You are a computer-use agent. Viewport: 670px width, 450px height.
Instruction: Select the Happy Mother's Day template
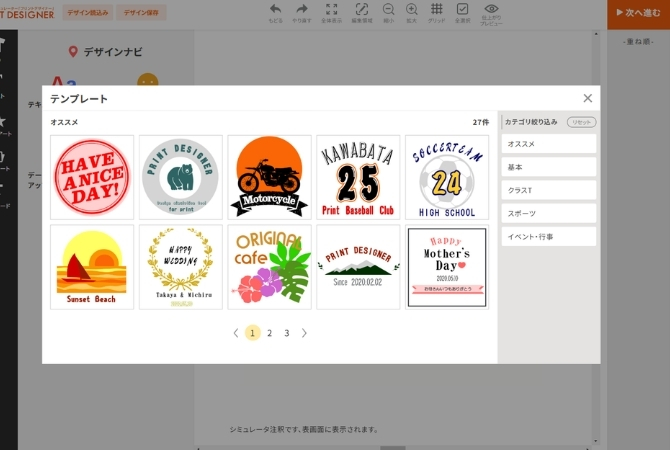[x=447, y=267]
